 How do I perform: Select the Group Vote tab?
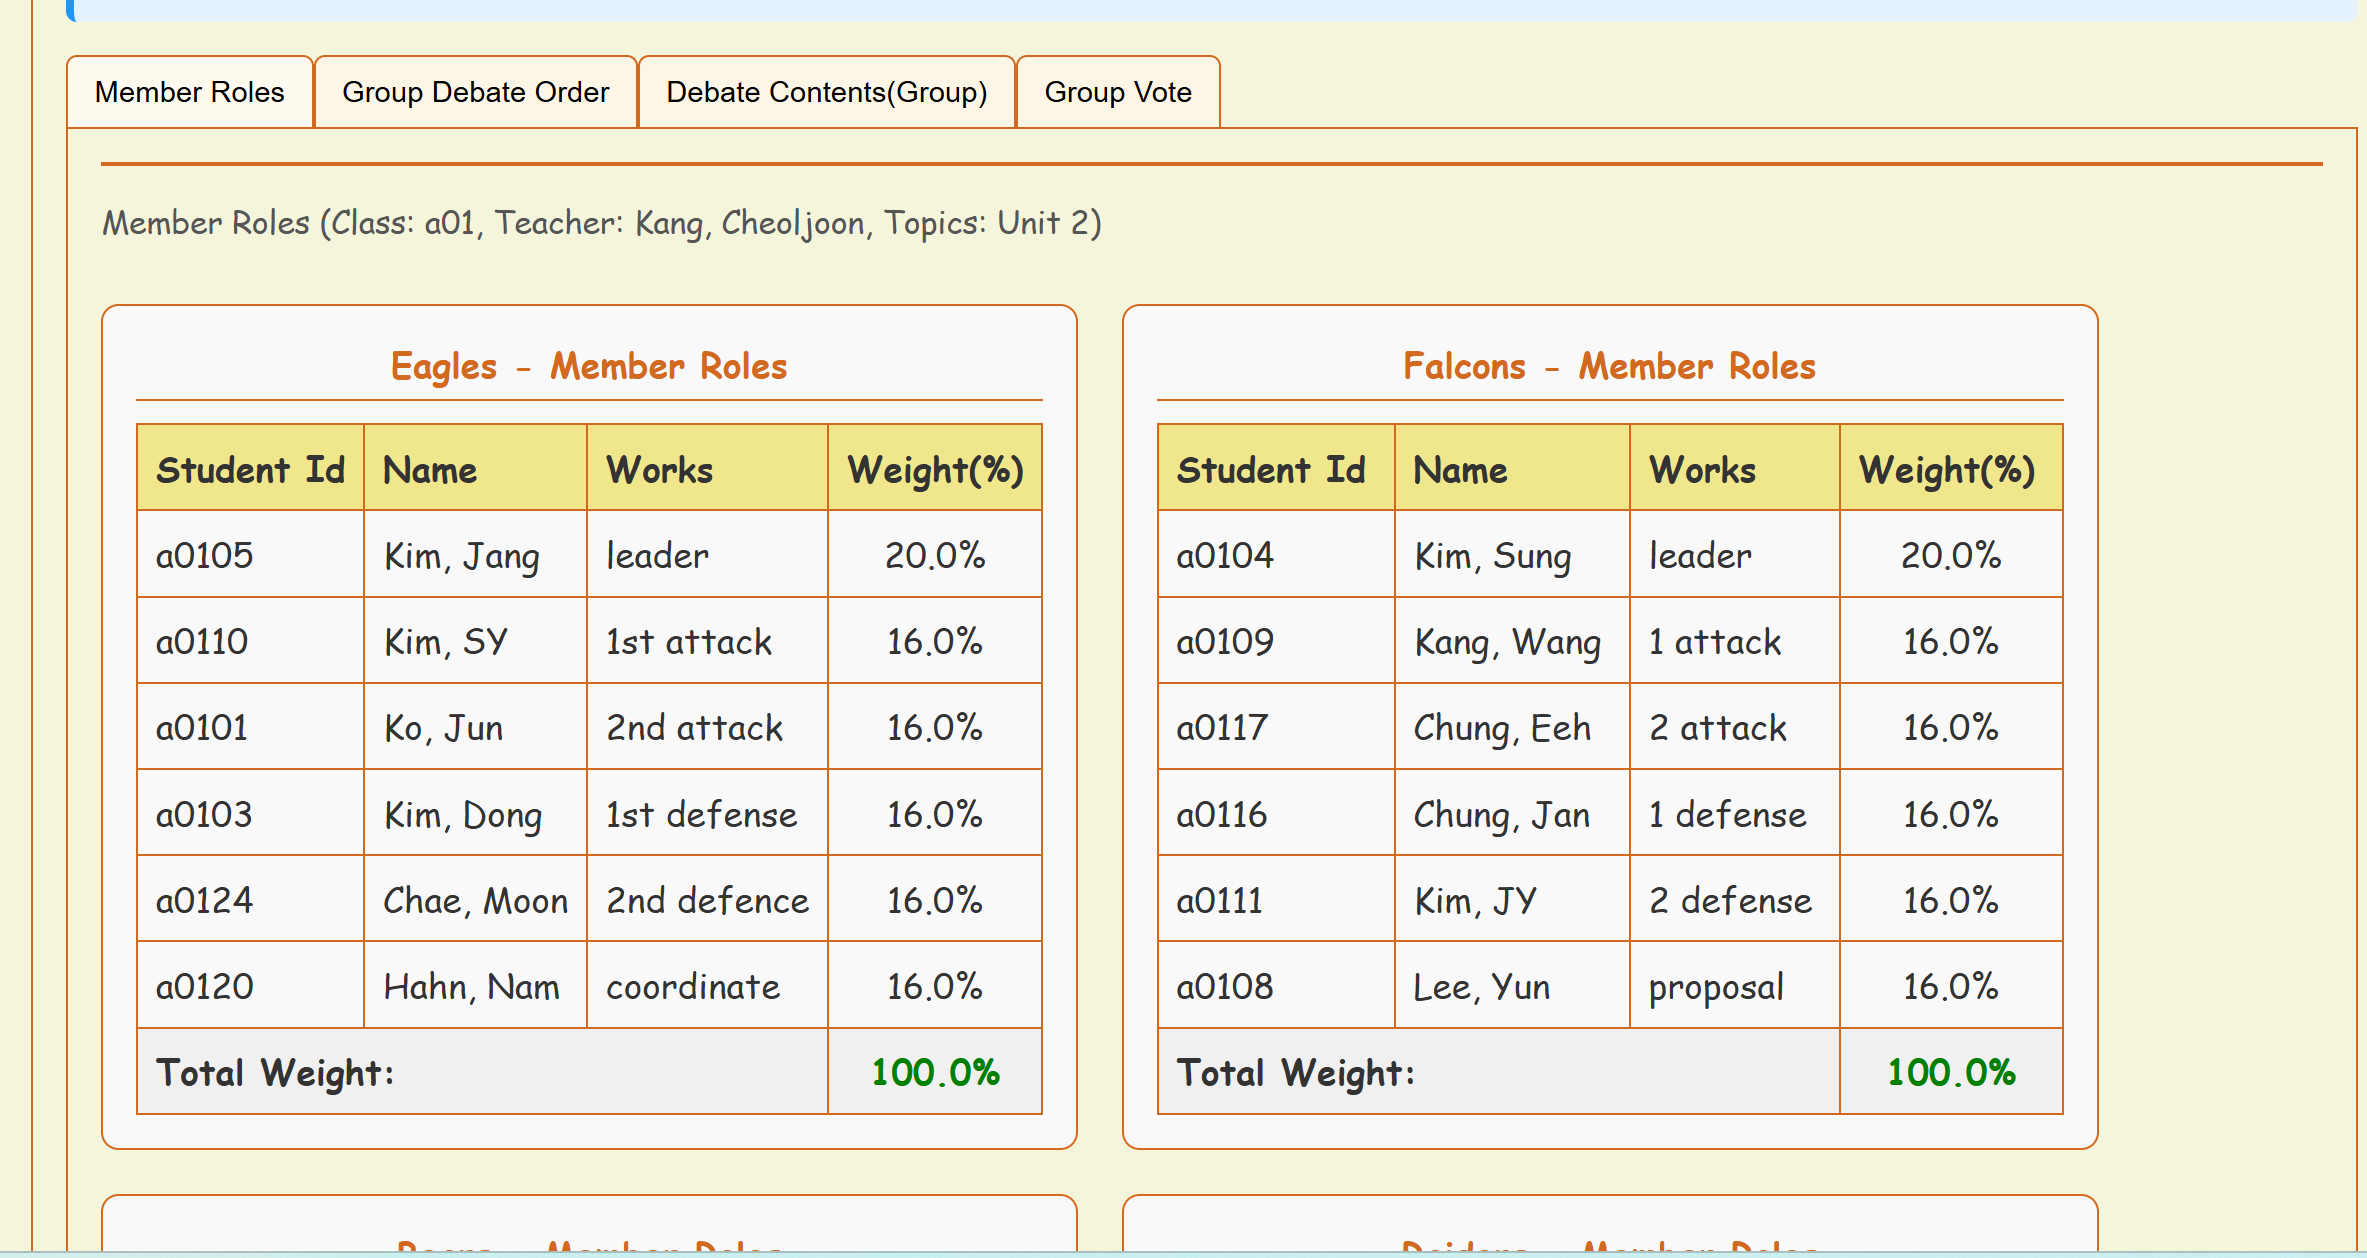pos(1117,92)
